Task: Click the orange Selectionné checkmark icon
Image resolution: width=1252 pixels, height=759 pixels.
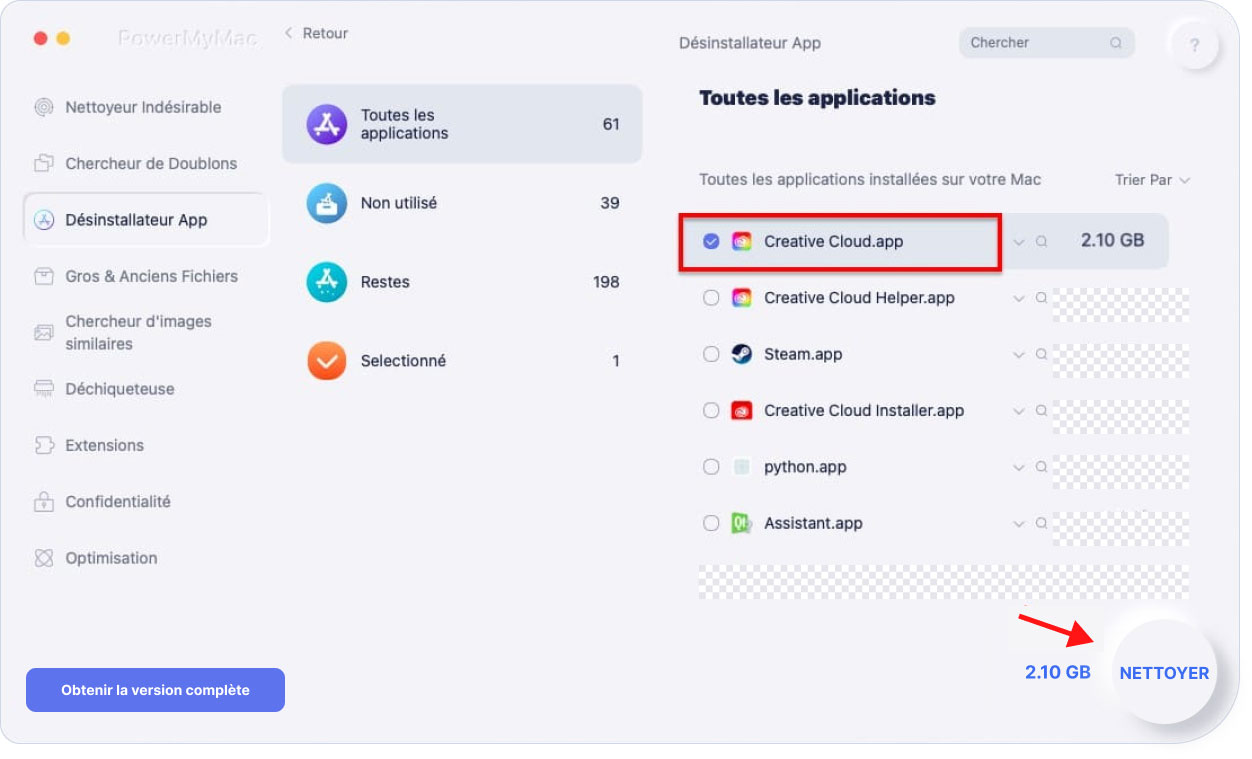Action: 327,361
